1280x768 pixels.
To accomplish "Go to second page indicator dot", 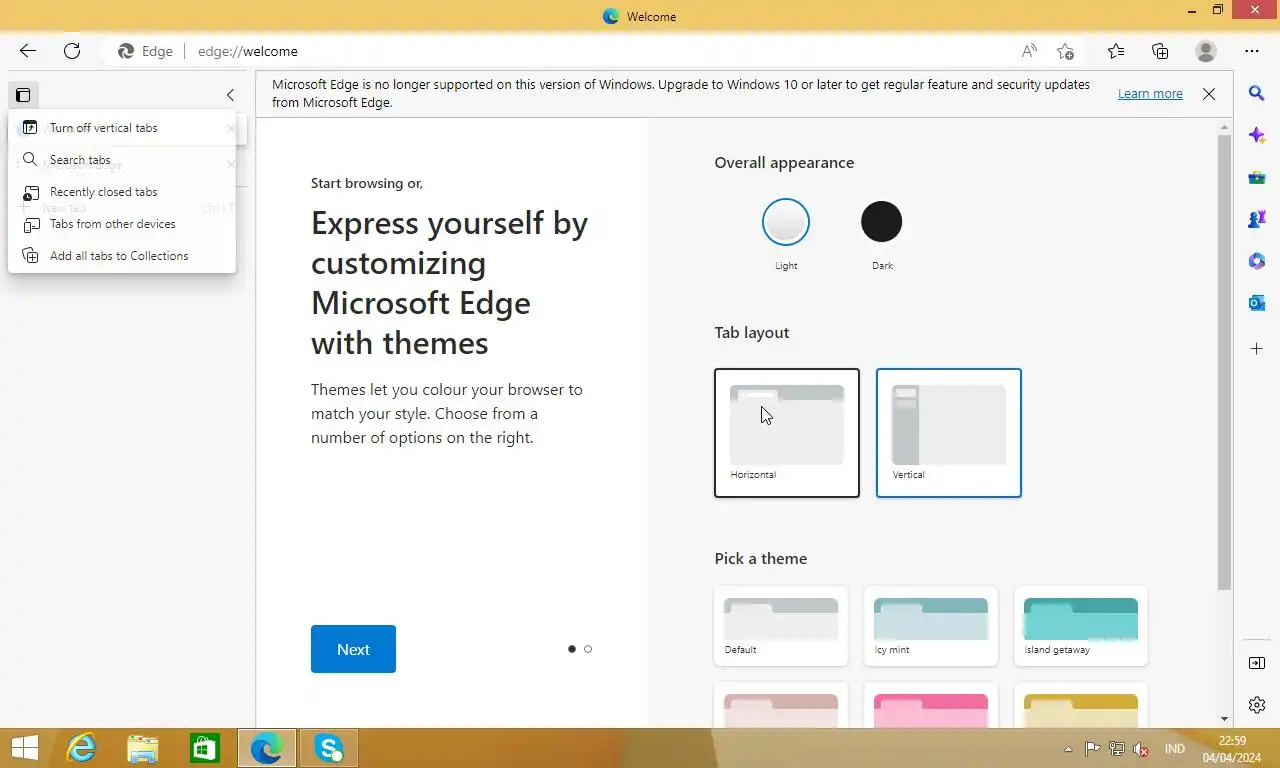I will pyautogui.click(x=588, y=649).
